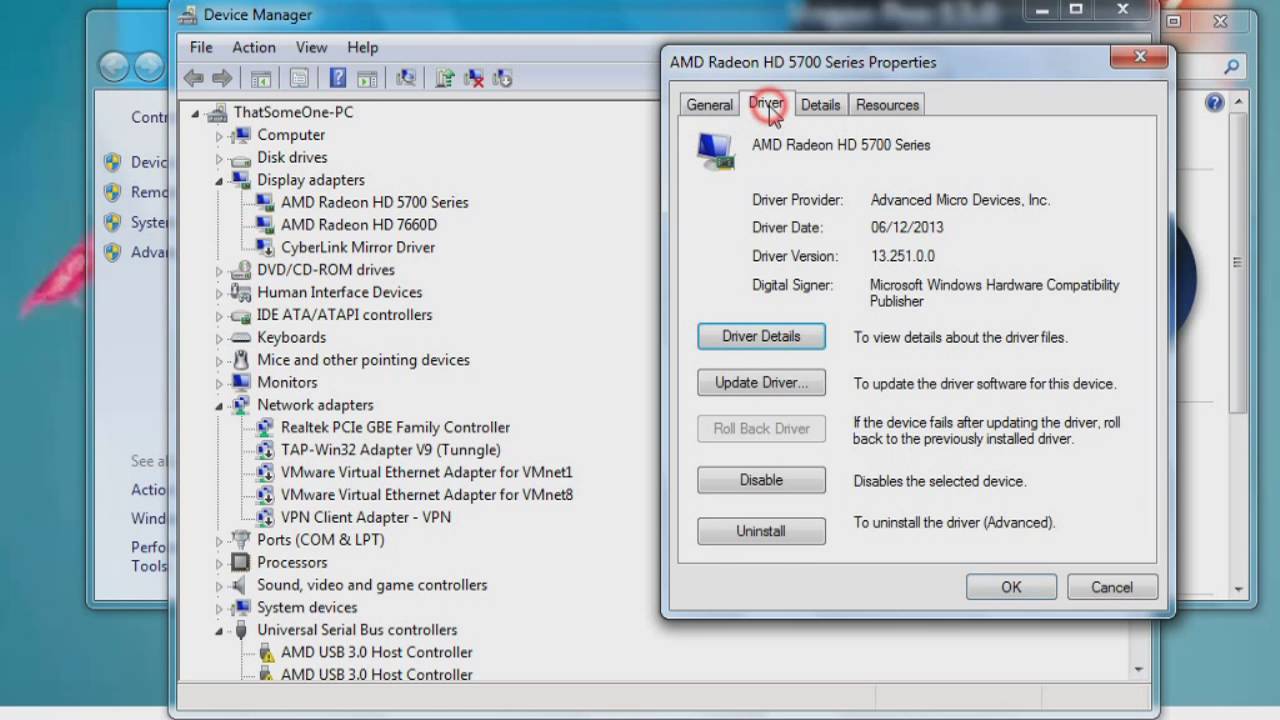
Task: Click the back button in the background Control Panel window
Action: [x=113, y=67]
